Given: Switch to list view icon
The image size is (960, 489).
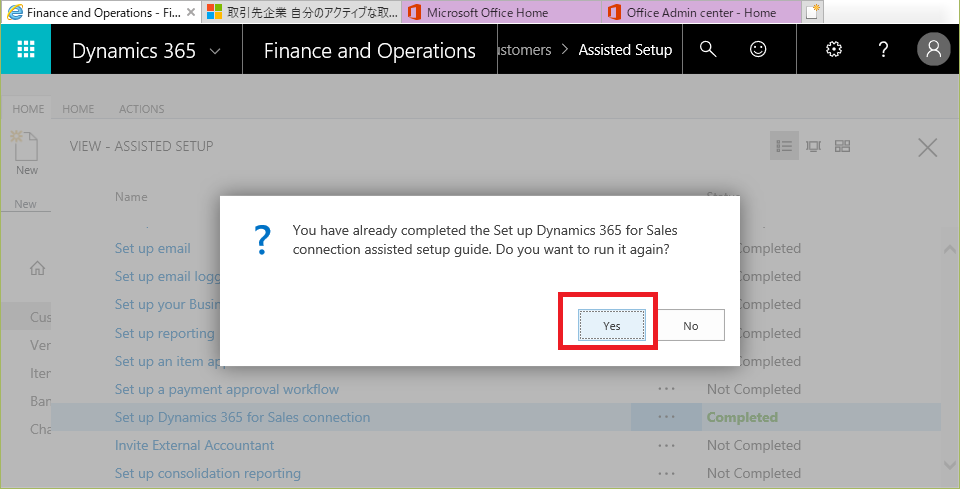Looking at the screenshot, I should (784, 146).
